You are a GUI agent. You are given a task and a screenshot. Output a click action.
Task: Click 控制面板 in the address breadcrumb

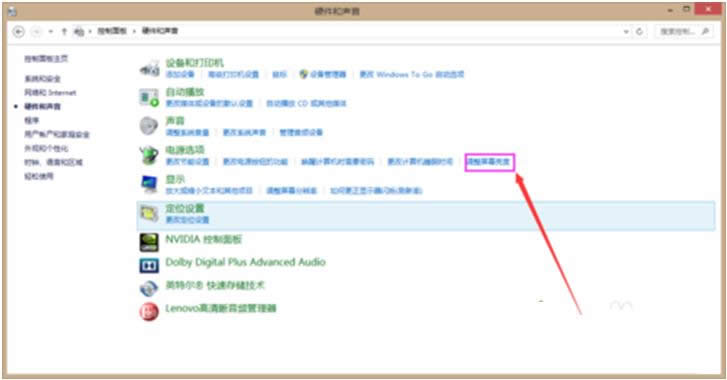click(112, 31)
